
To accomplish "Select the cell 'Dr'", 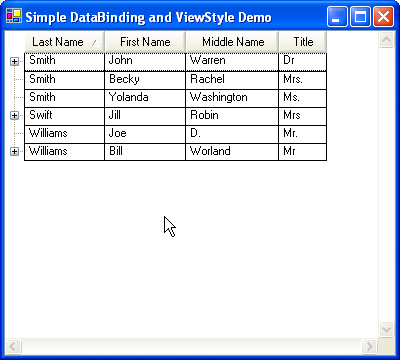I will 303,62.
